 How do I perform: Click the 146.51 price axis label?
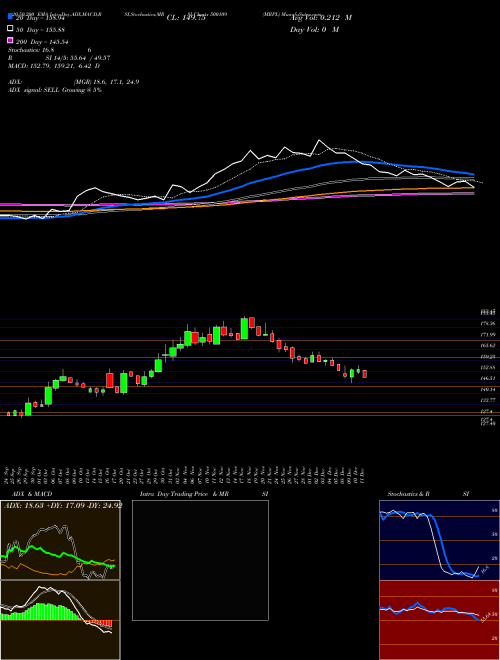point(487,378)
